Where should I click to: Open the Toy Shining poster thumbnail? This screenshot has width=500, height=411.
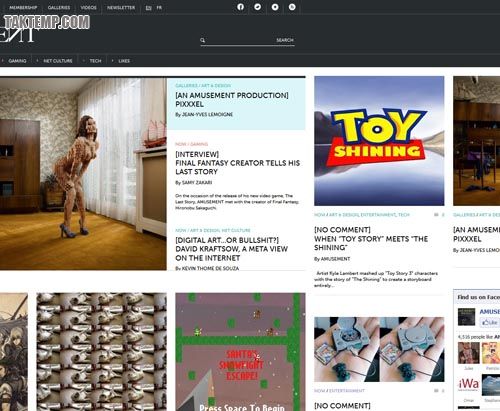[379, 141]
